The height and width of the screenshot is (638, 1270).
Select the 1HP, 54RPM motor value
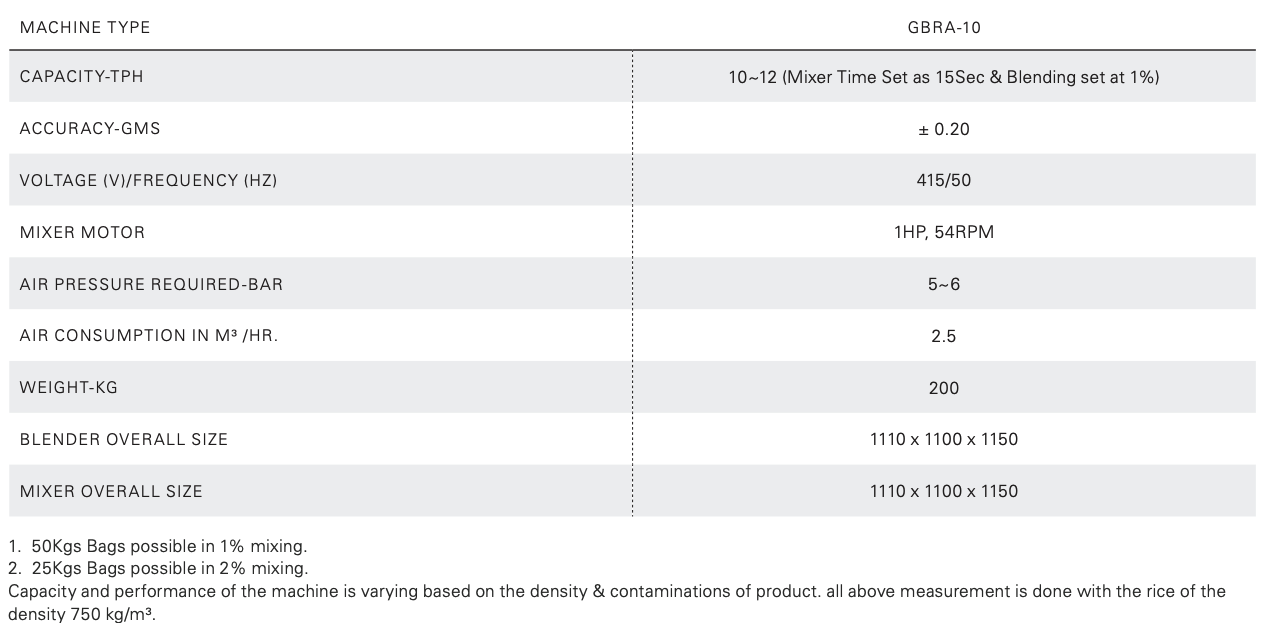pos(943,232)
